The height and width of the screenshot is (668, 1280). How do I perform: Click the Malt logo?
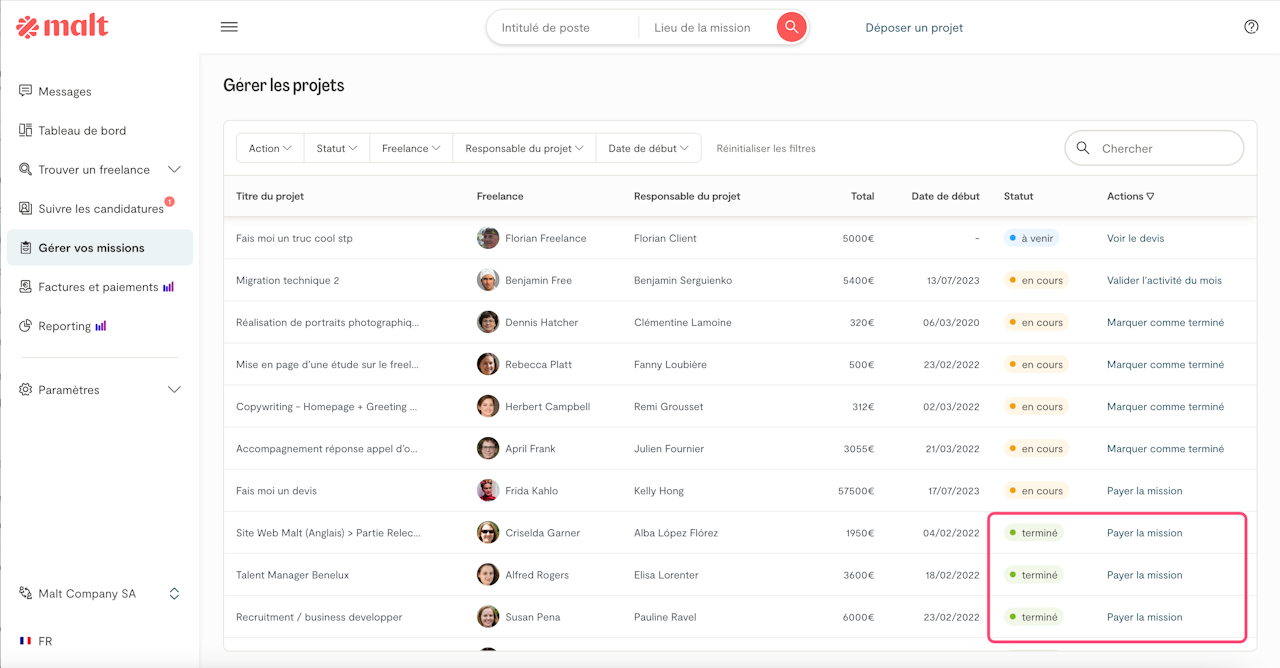click(62, 27)
